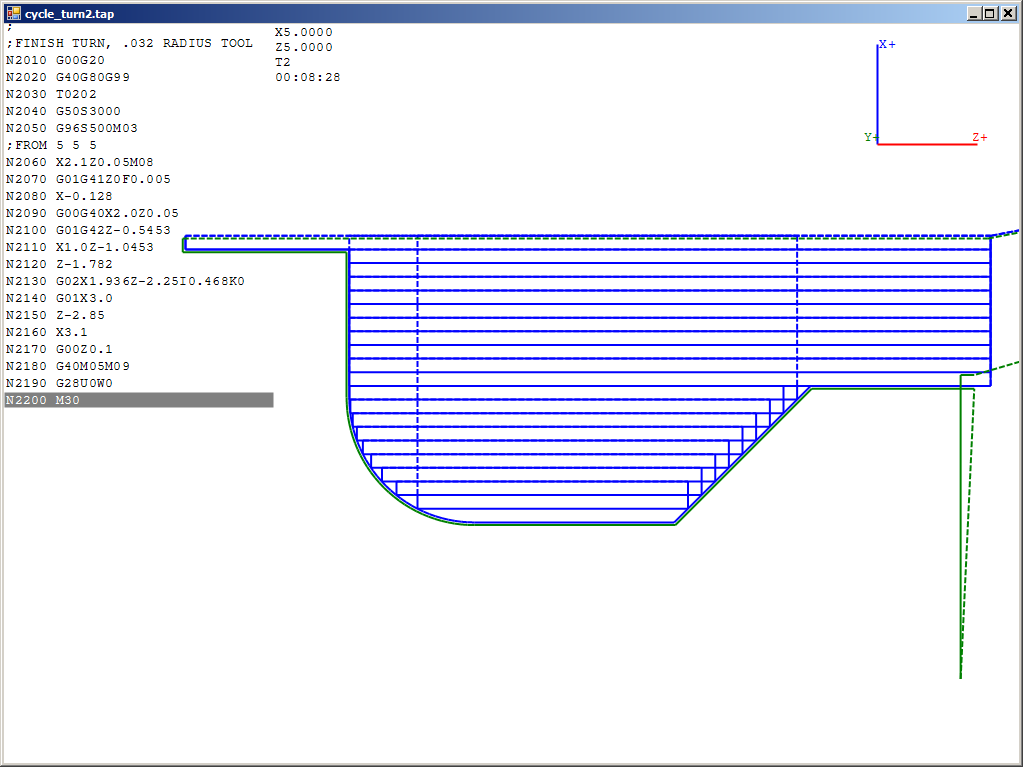Click the T2 tool number readout
The height and width of the screenshot is (767, 1023).
pyautogui.click(x=282, y=62)
